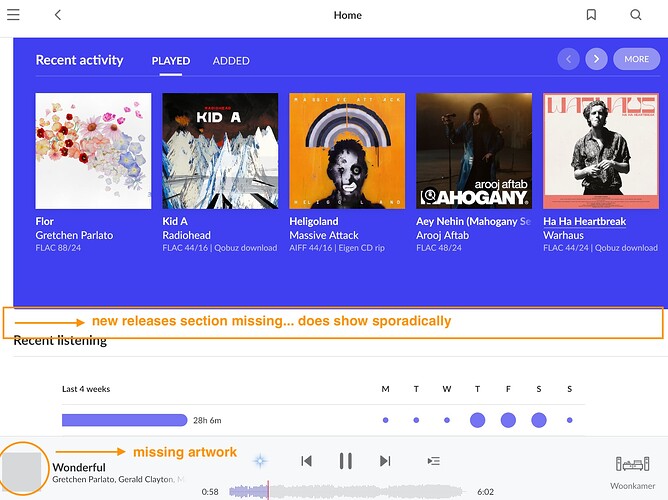Click the 28h 6m listening bar

click(124, 420)
